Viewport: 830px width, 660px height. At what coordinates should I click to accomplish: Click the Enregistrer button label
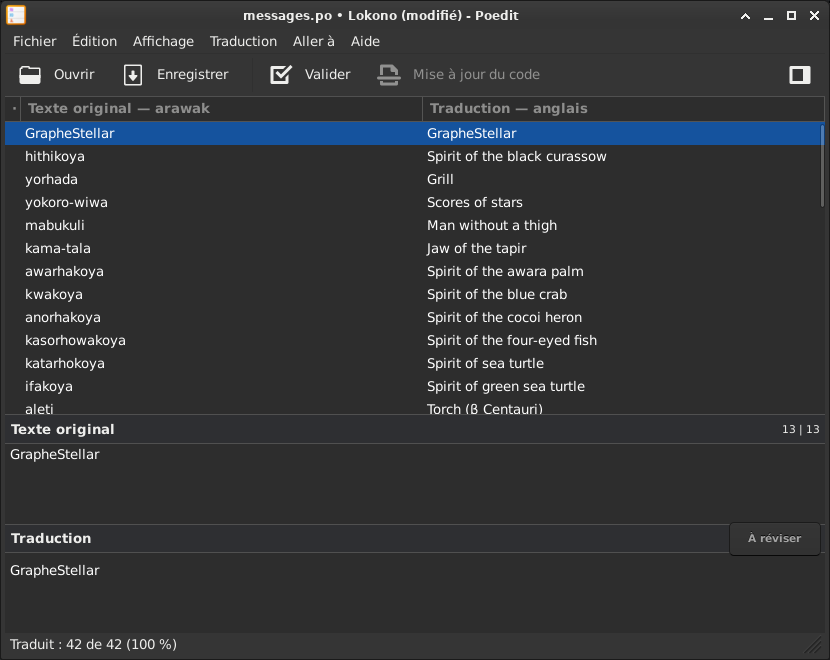(x=192, y=75)
